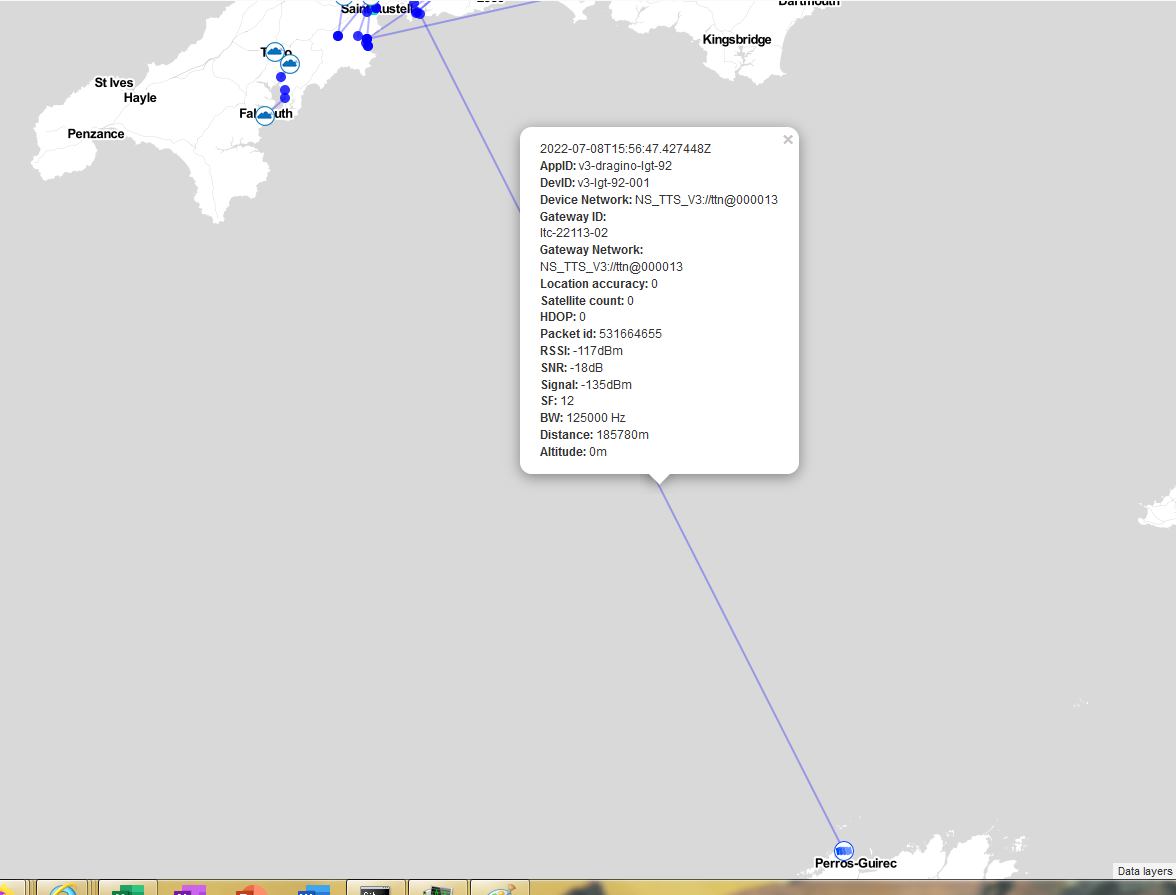The height and width of the screenshot is (895, 1176).
Task: Open Word from the taskbar
Action: [314, 888]
